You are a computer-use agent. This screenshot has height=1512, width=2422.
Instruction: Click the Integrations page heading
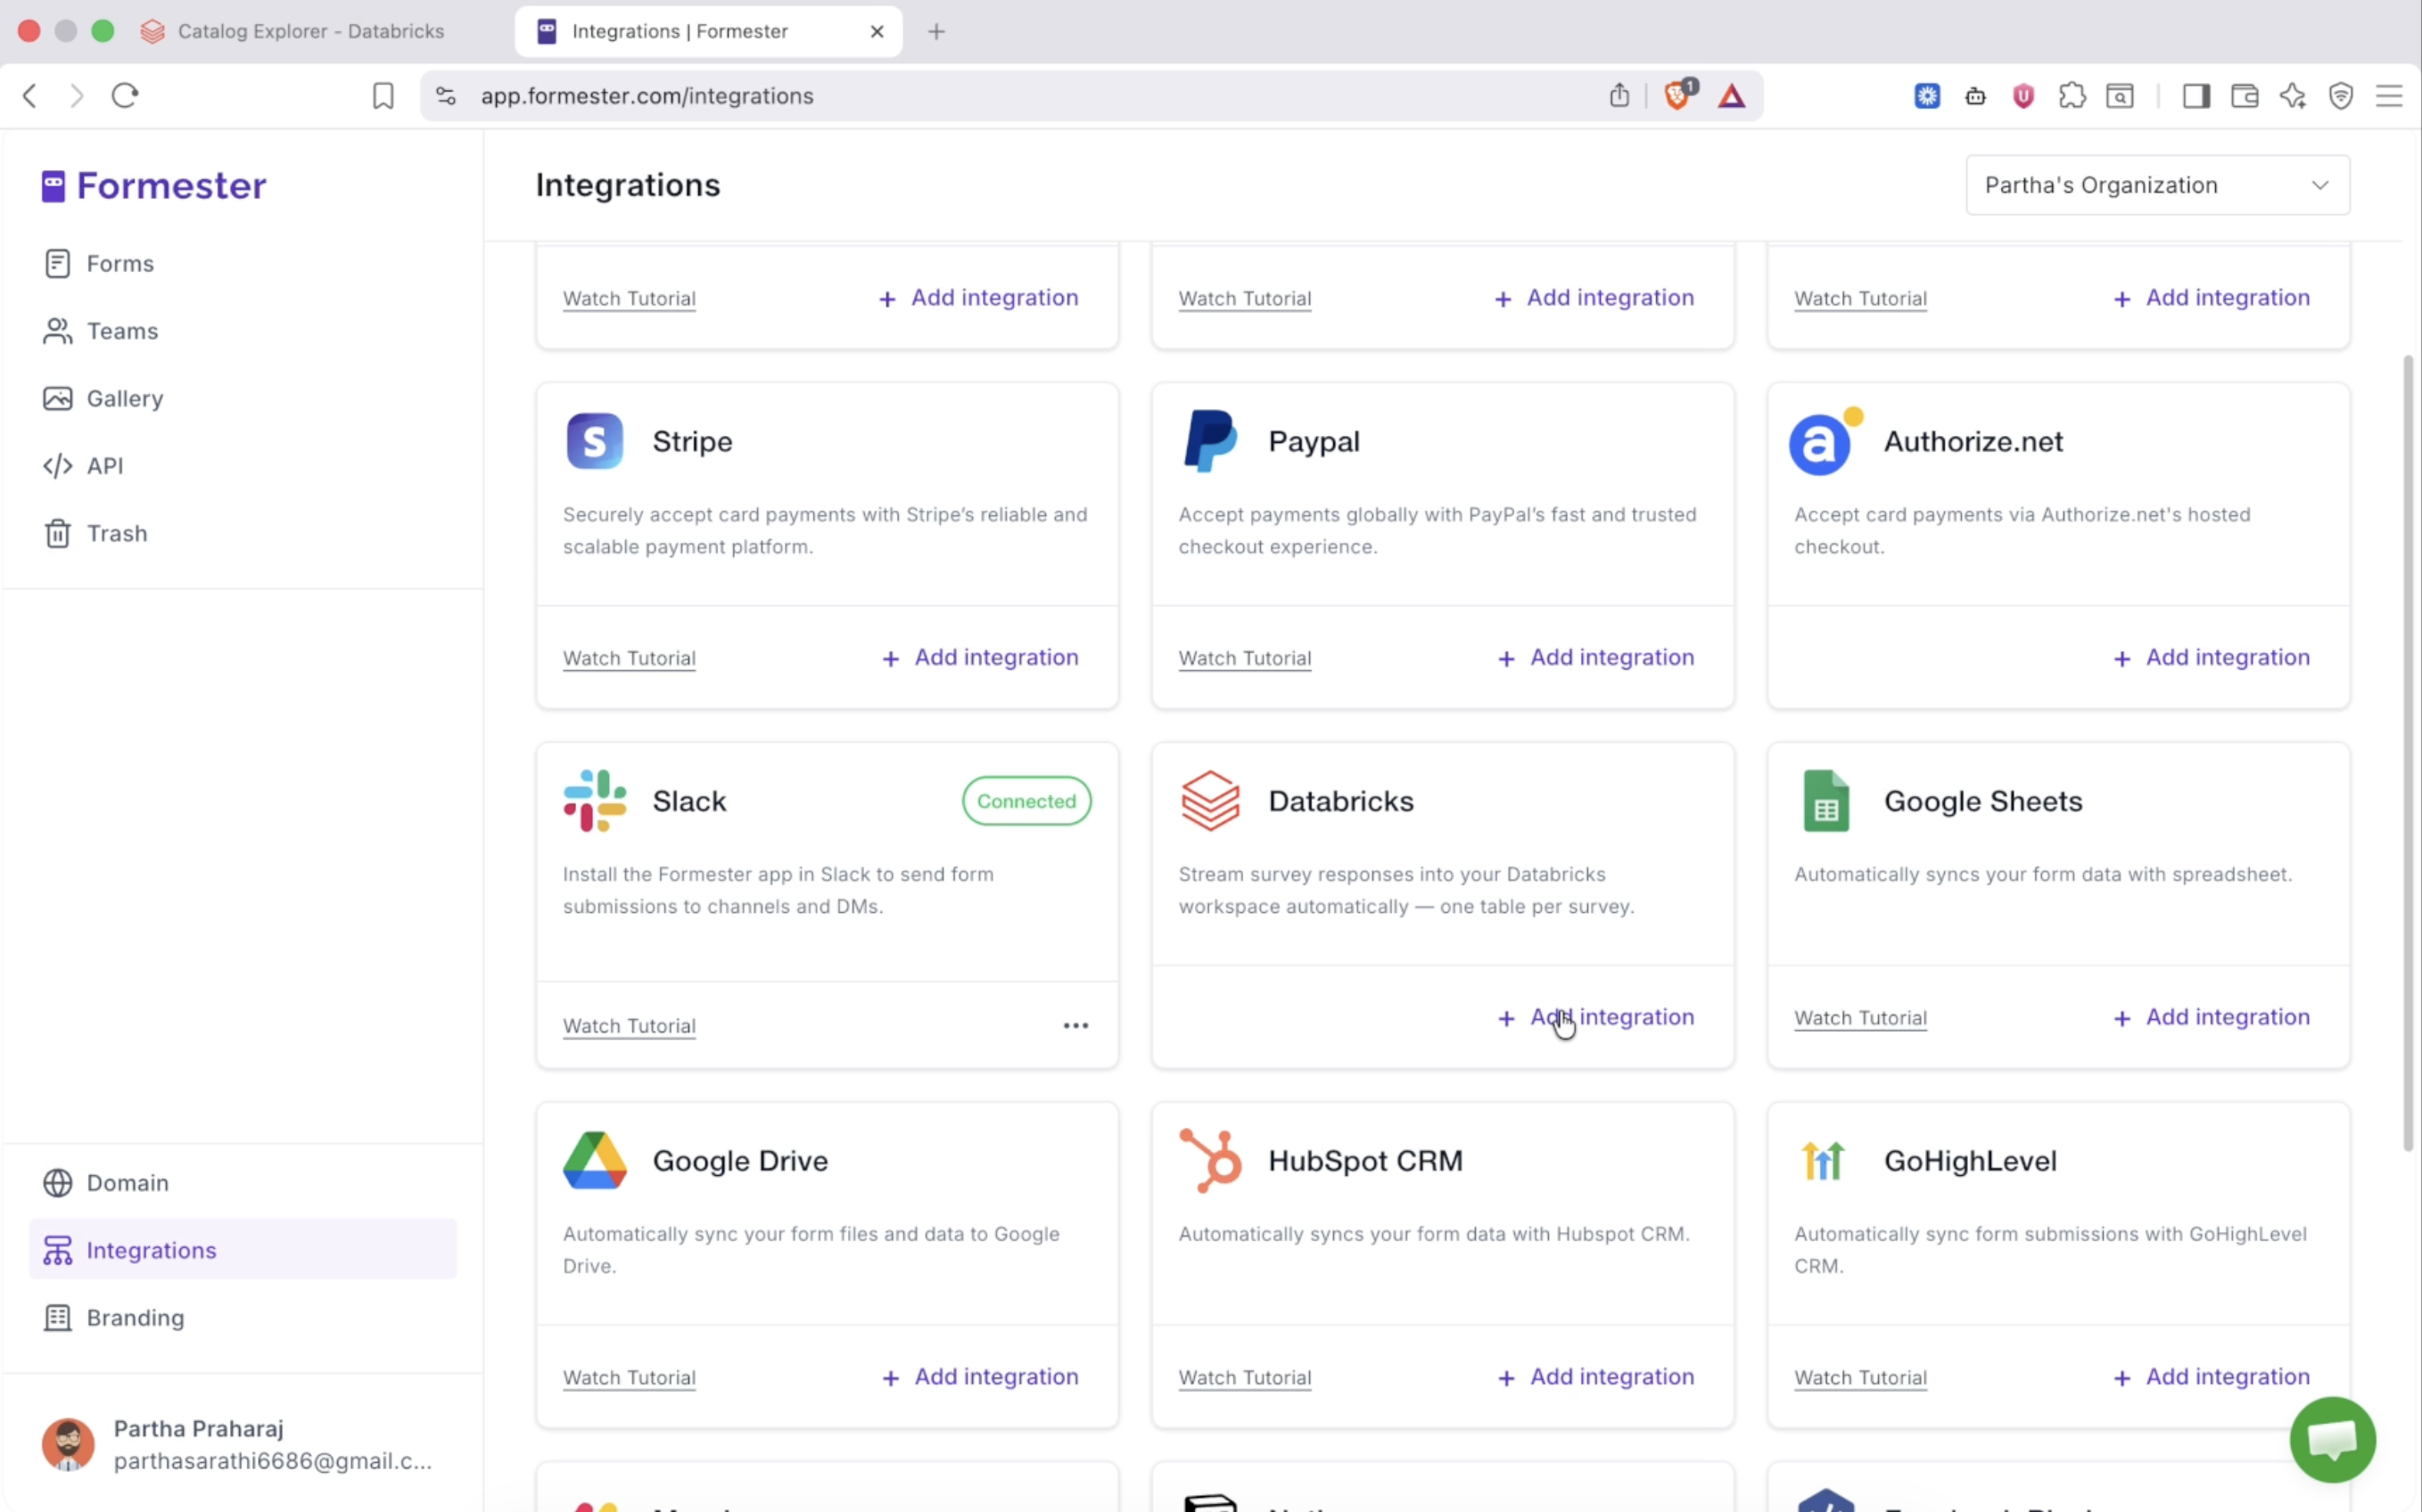(x=628, y=186)
